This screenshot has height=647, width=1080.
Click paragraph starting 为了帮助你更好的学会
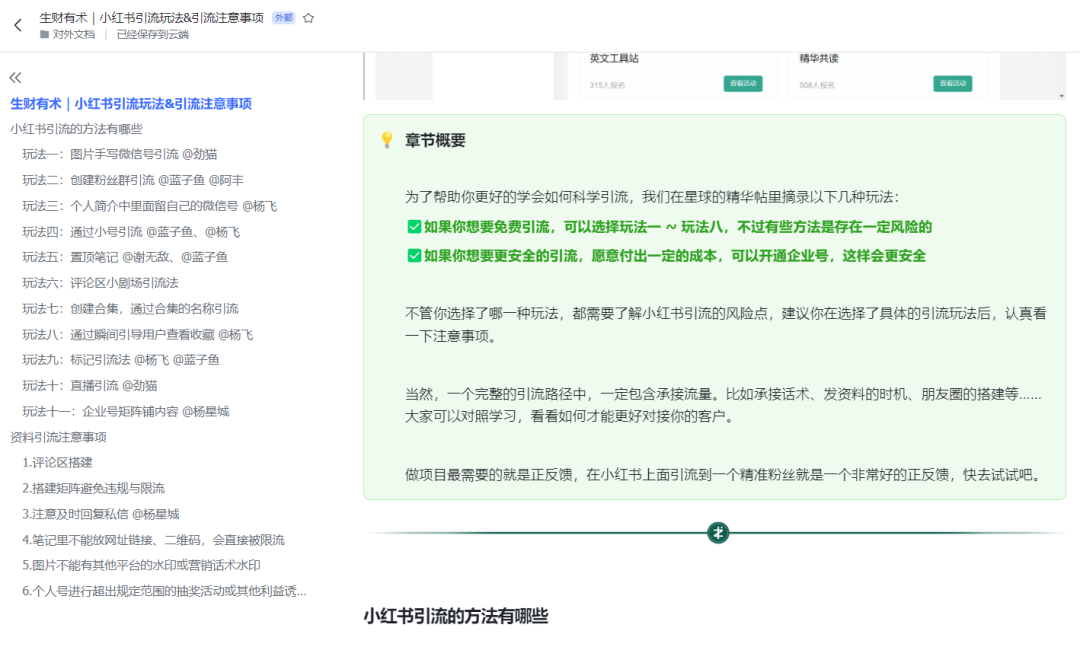[652, 197]
